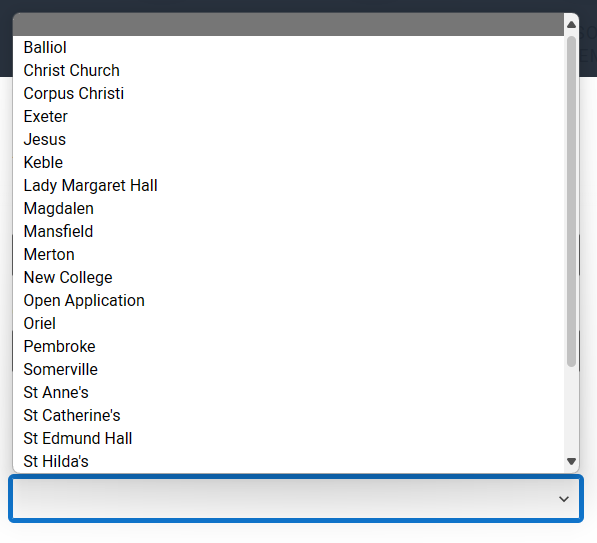The height and width of the screenshot is (543, 597).
Task: Select St Hilda's option
Action: click(x=288, y=462)
